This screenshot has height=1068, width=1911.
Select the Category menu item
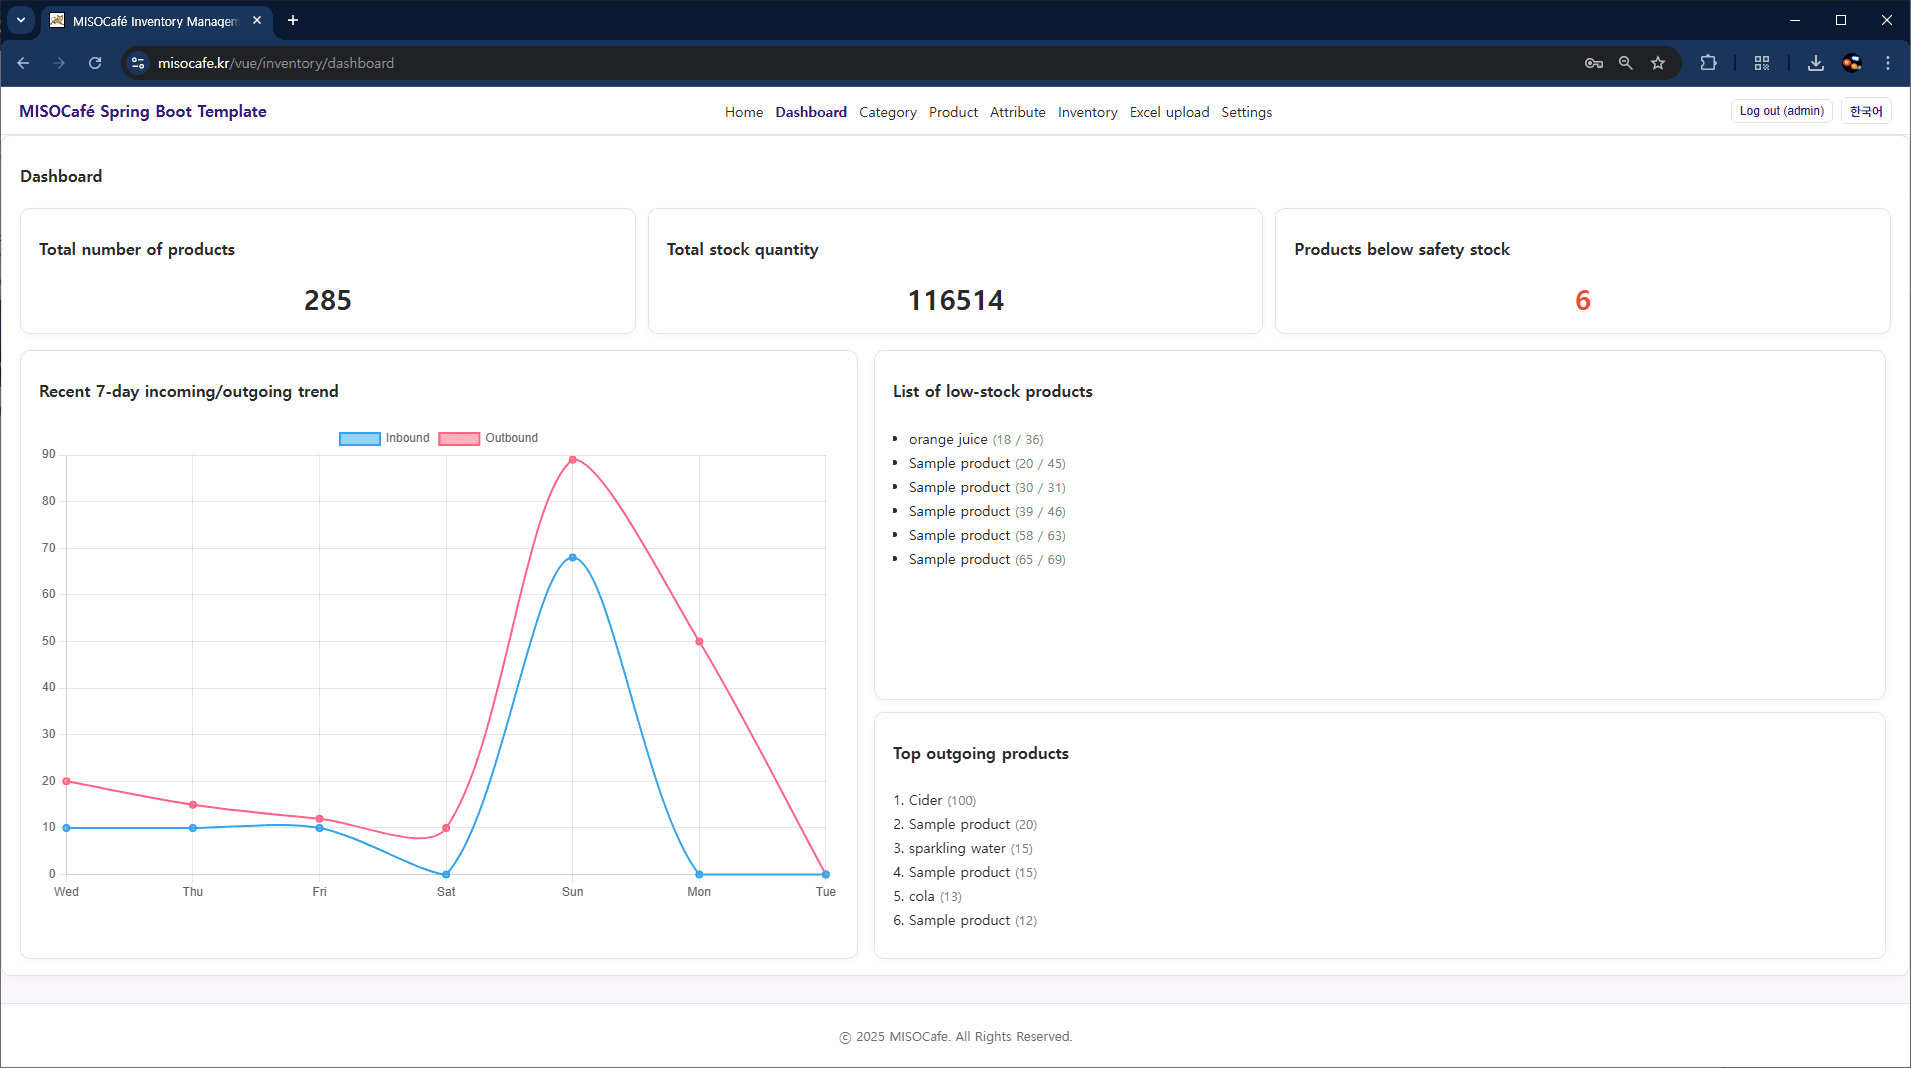(x=887, y=112)
